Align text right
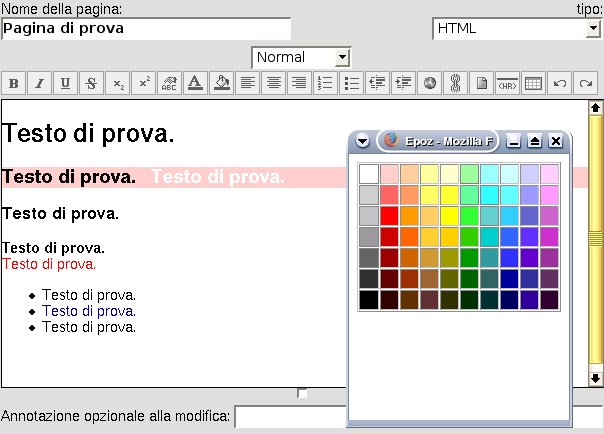Screen dimensions: 604x434 299,83
